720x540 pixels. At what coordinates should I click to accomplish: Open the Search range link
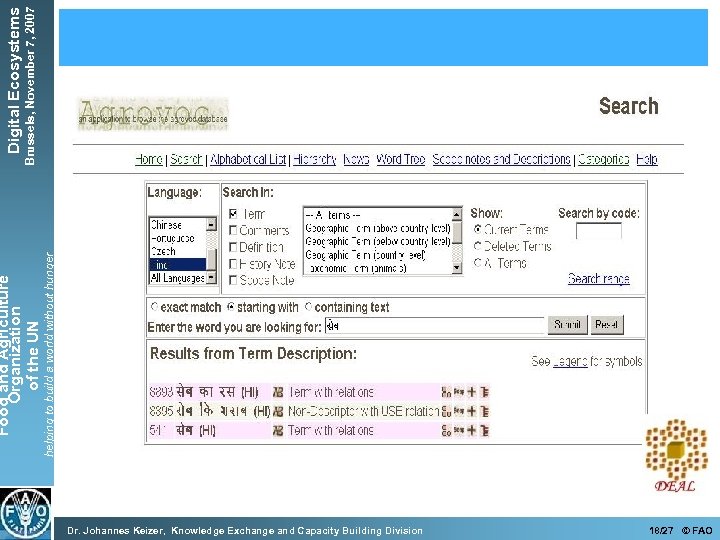point(598,279)
